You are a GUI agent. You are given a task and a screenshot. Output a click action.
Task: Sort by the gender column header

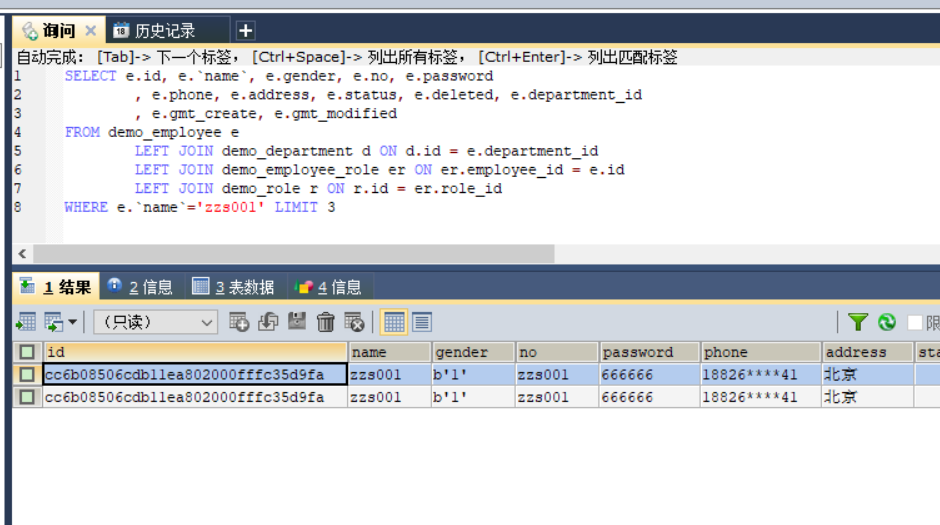pos(473,352)
